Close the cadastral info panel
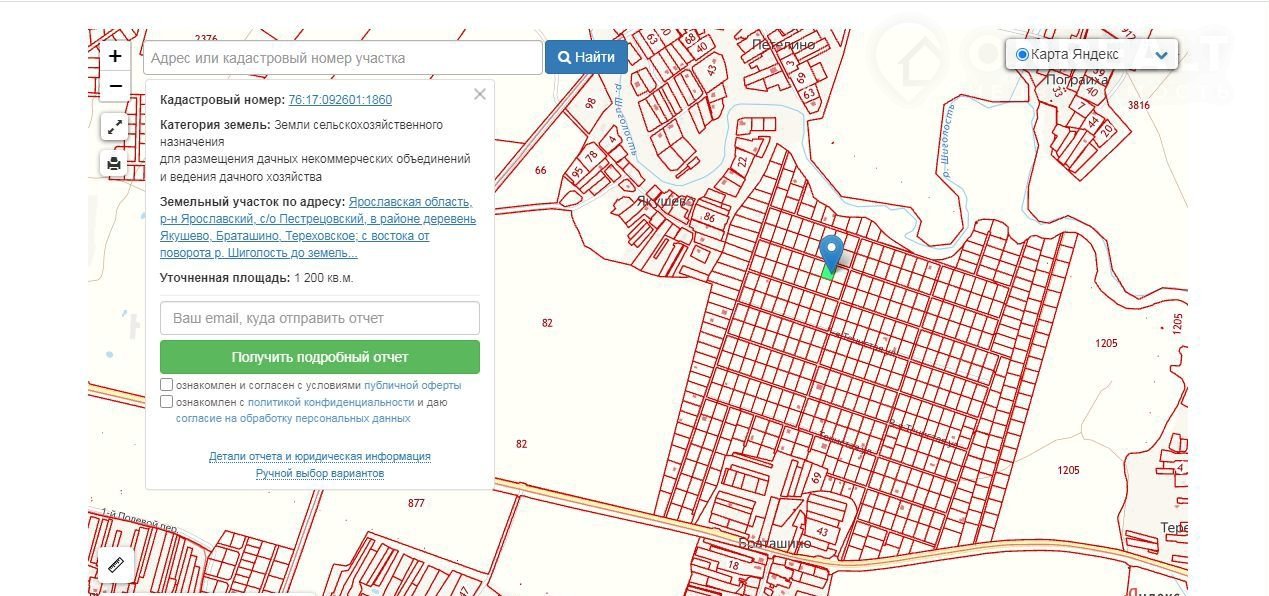Viewport: 1269px width, 596px height. (x=480, y=94)
